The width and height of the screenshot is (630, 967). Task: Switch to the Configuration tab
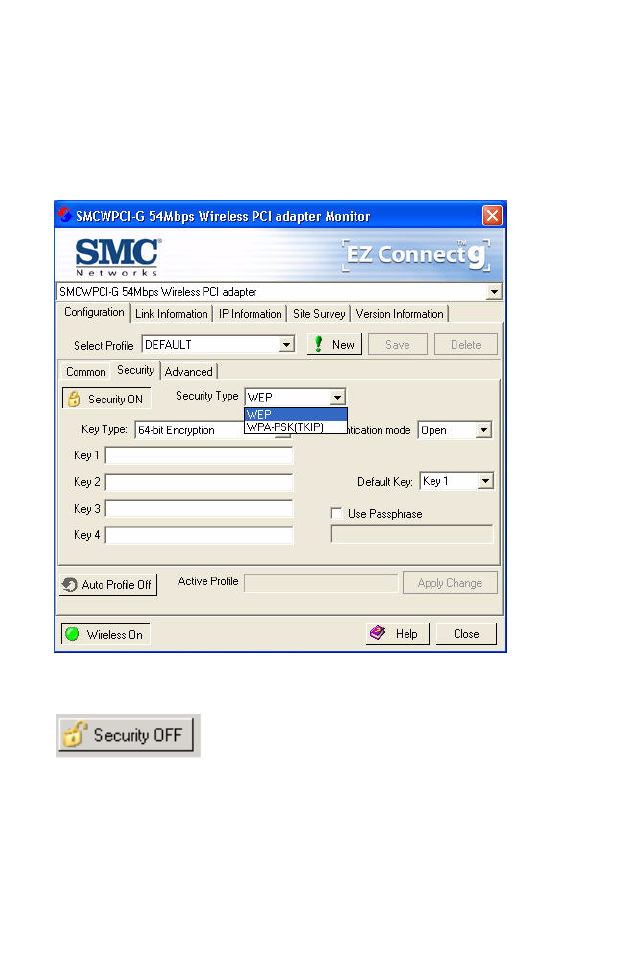94,312
